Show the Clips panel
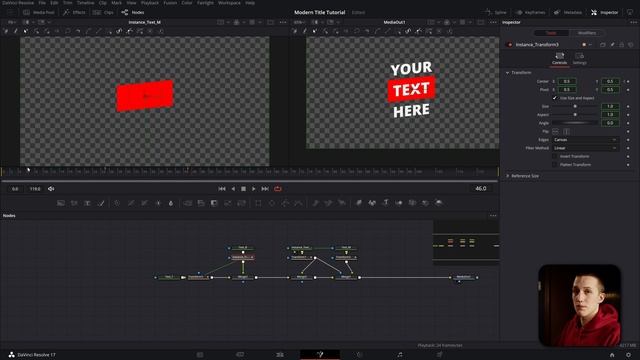 pos(104,13)
